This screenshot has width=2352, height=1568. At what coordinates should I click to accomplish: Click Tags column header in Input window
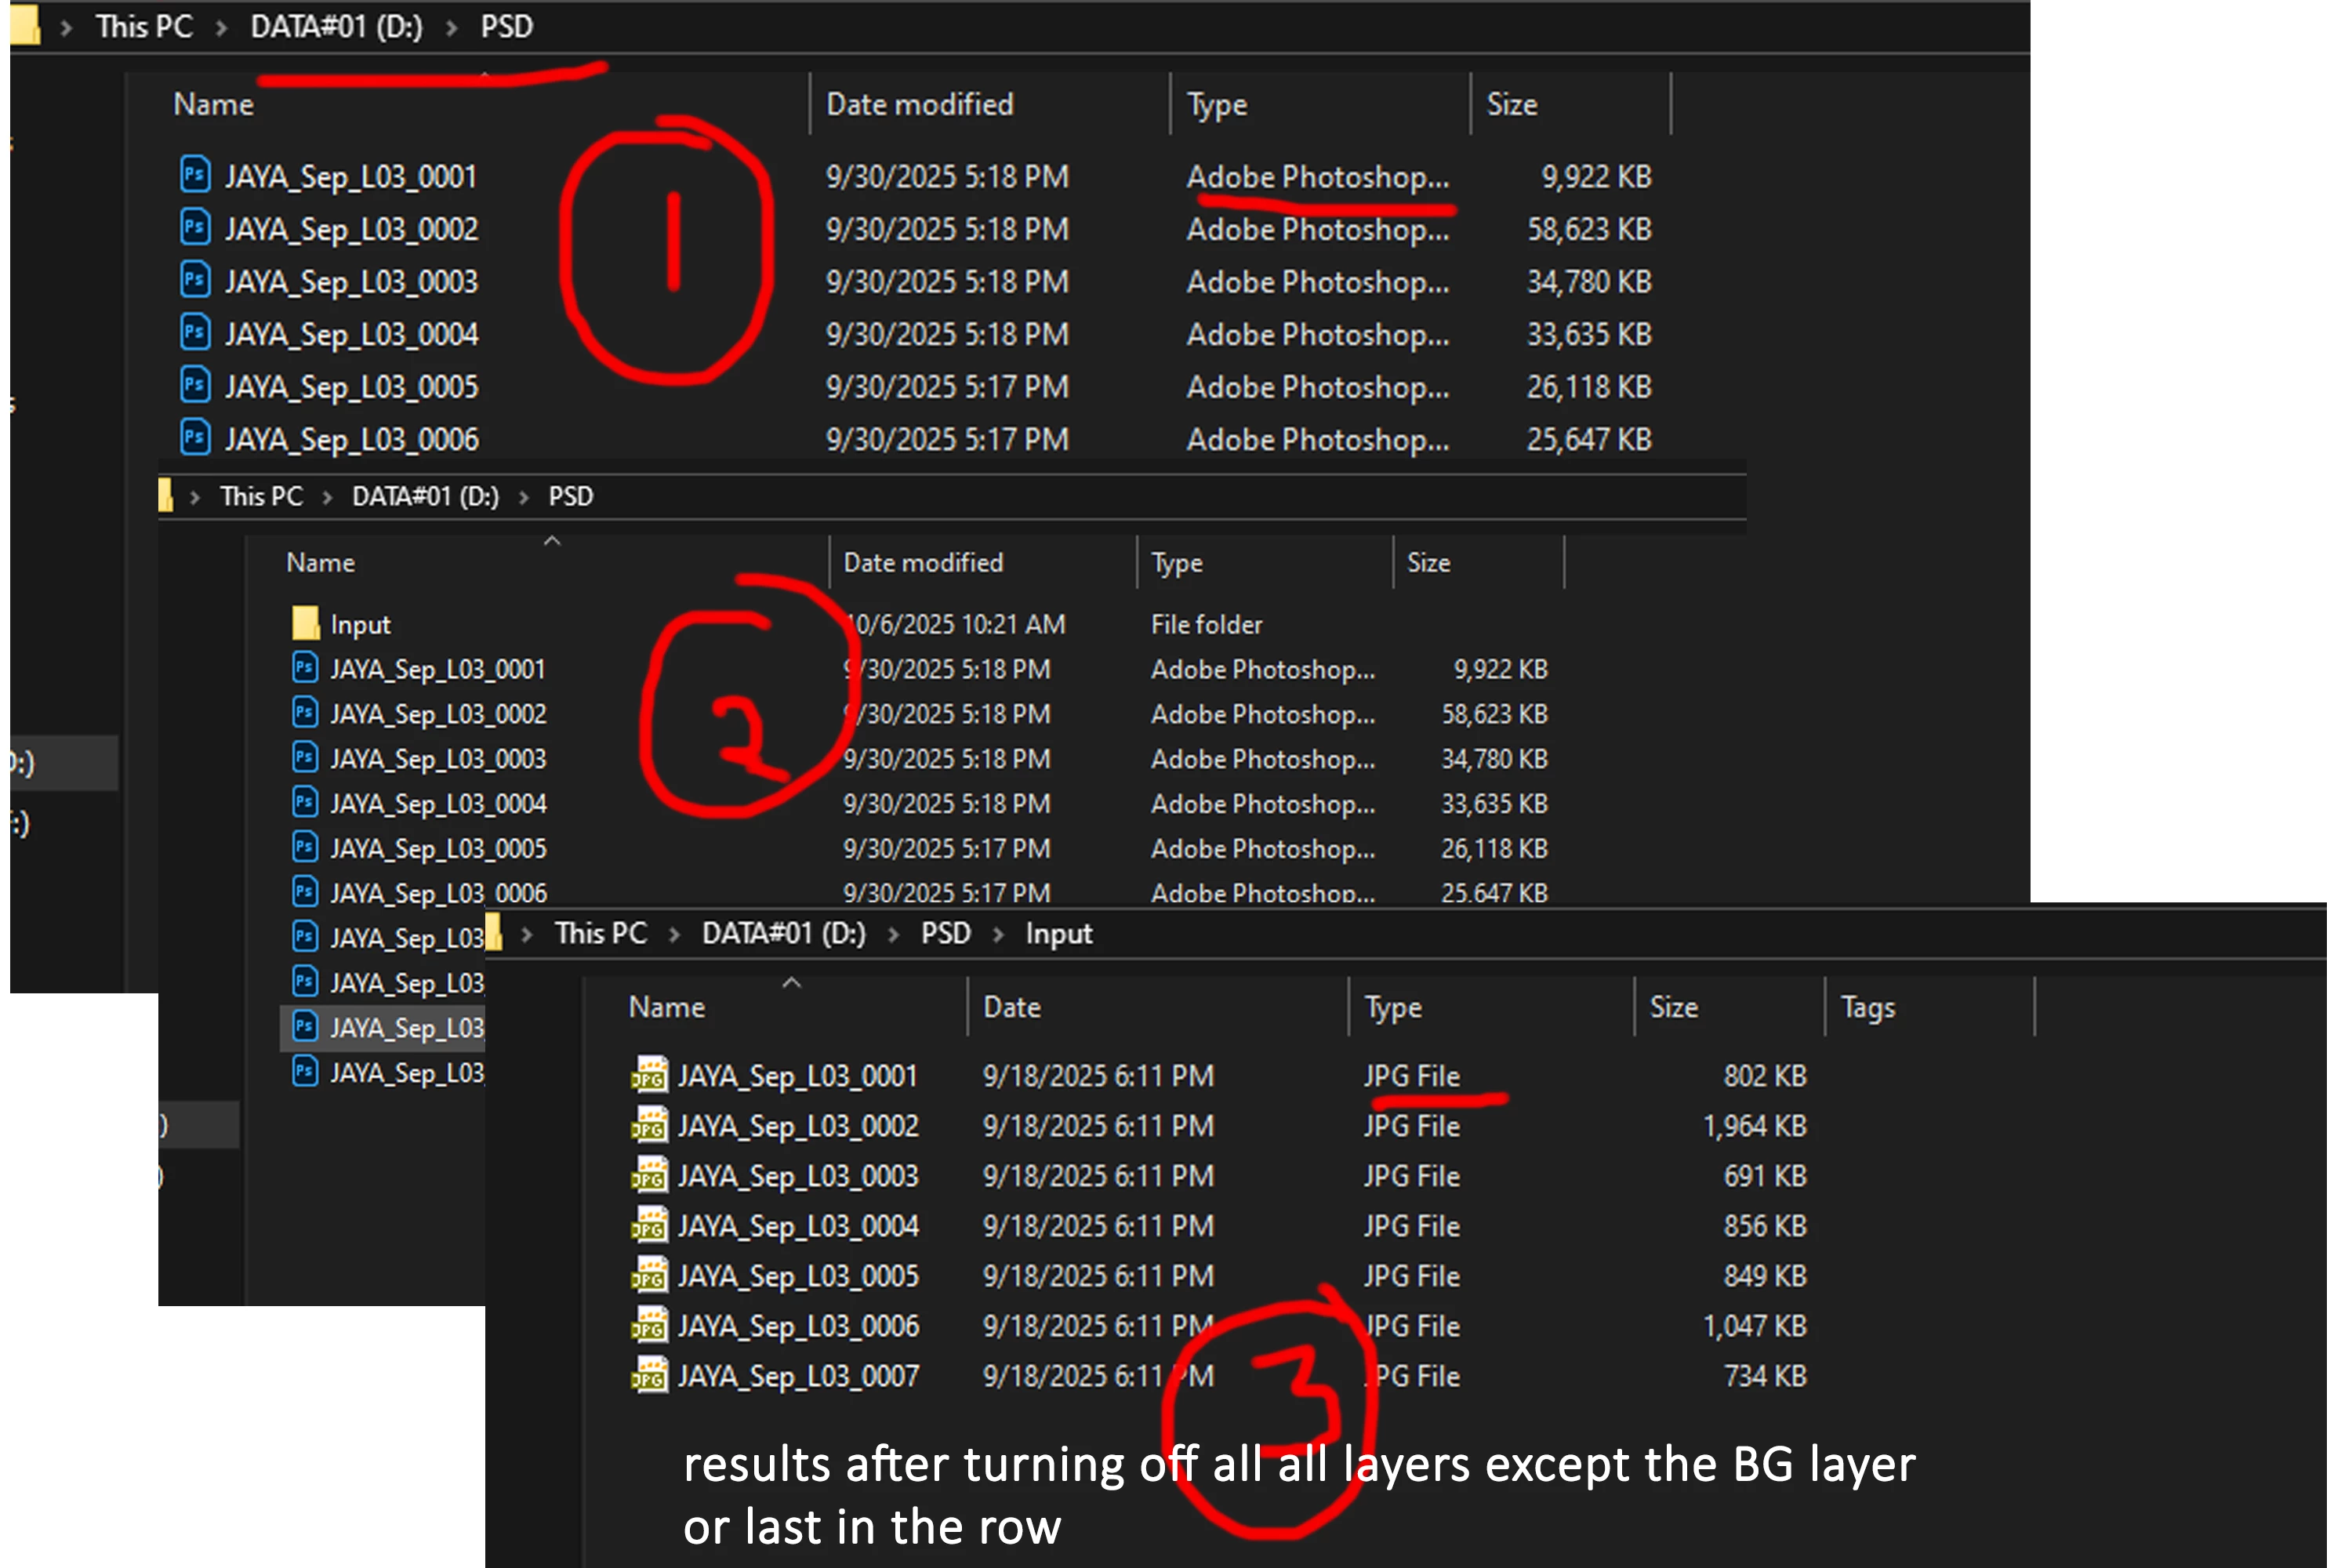(1867, 1007)
